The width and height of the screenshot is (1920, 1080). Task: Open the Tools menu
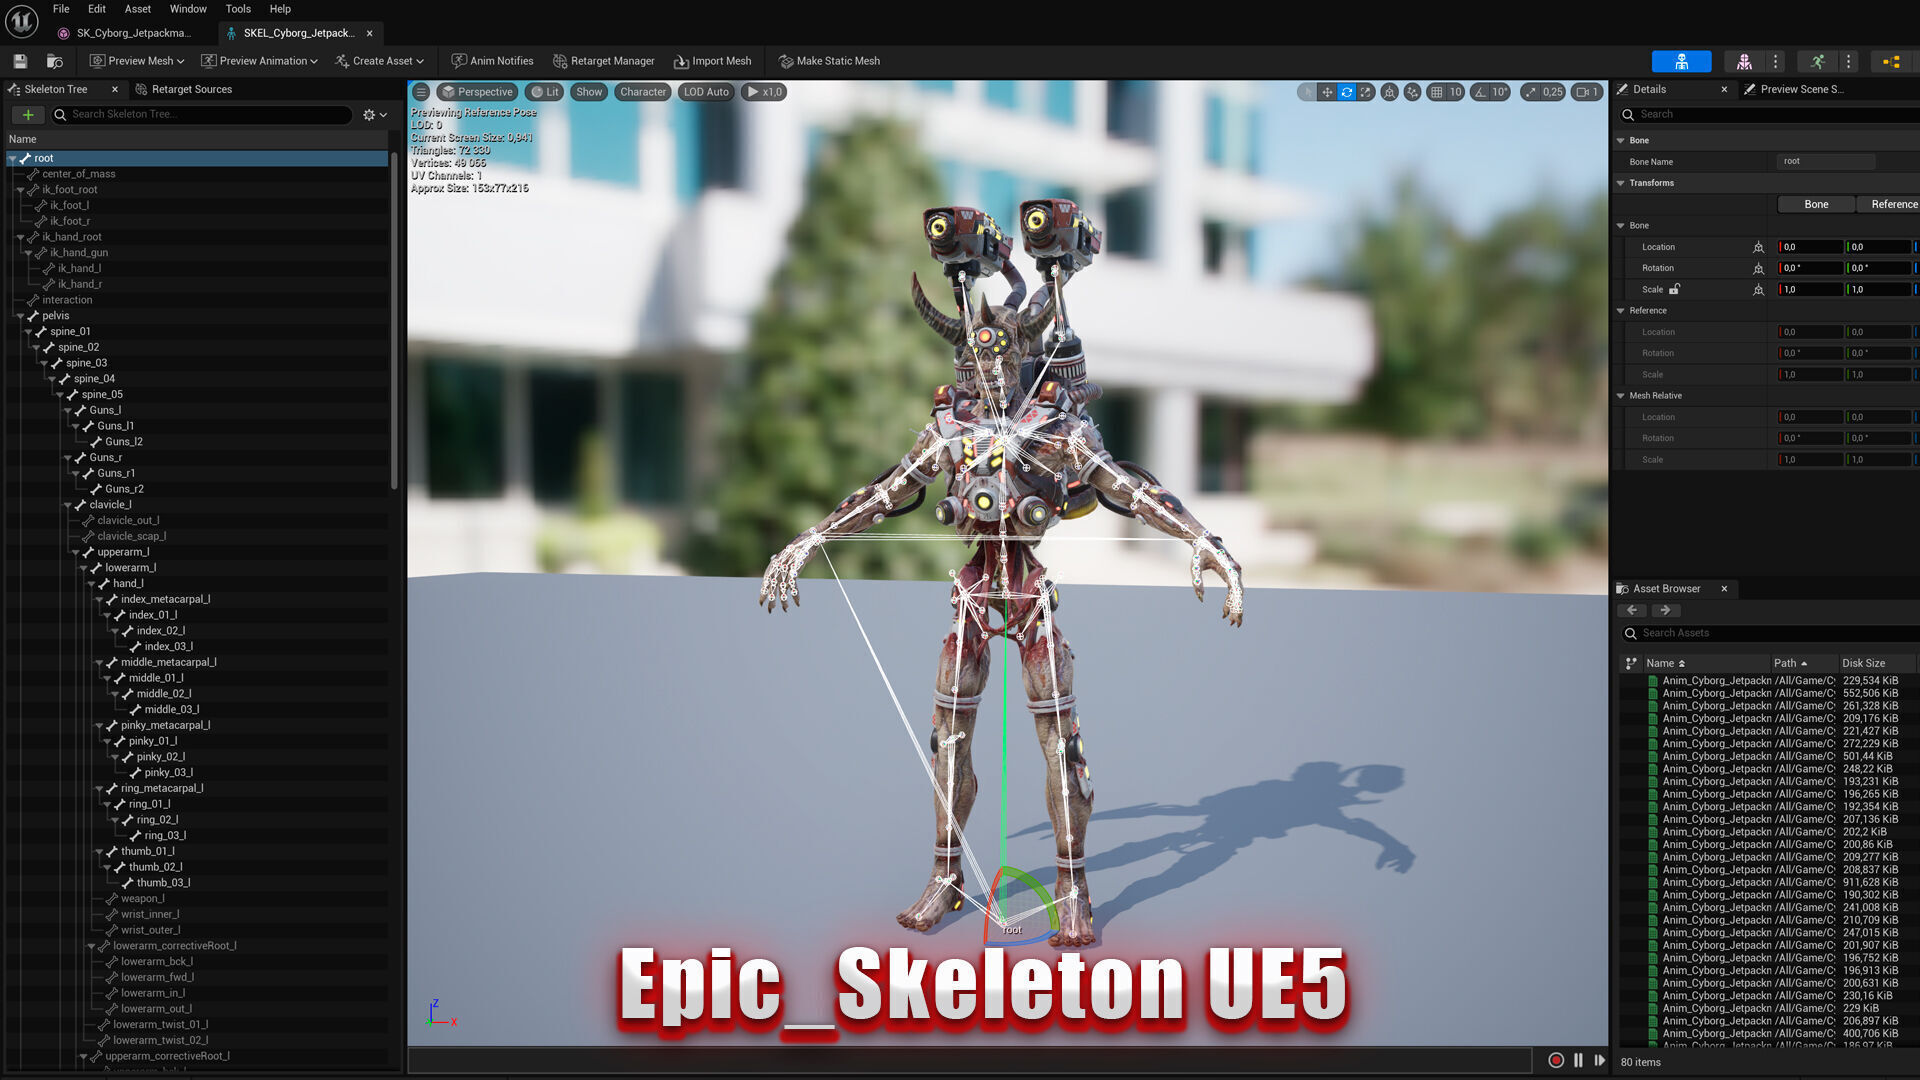click(238, 9)
